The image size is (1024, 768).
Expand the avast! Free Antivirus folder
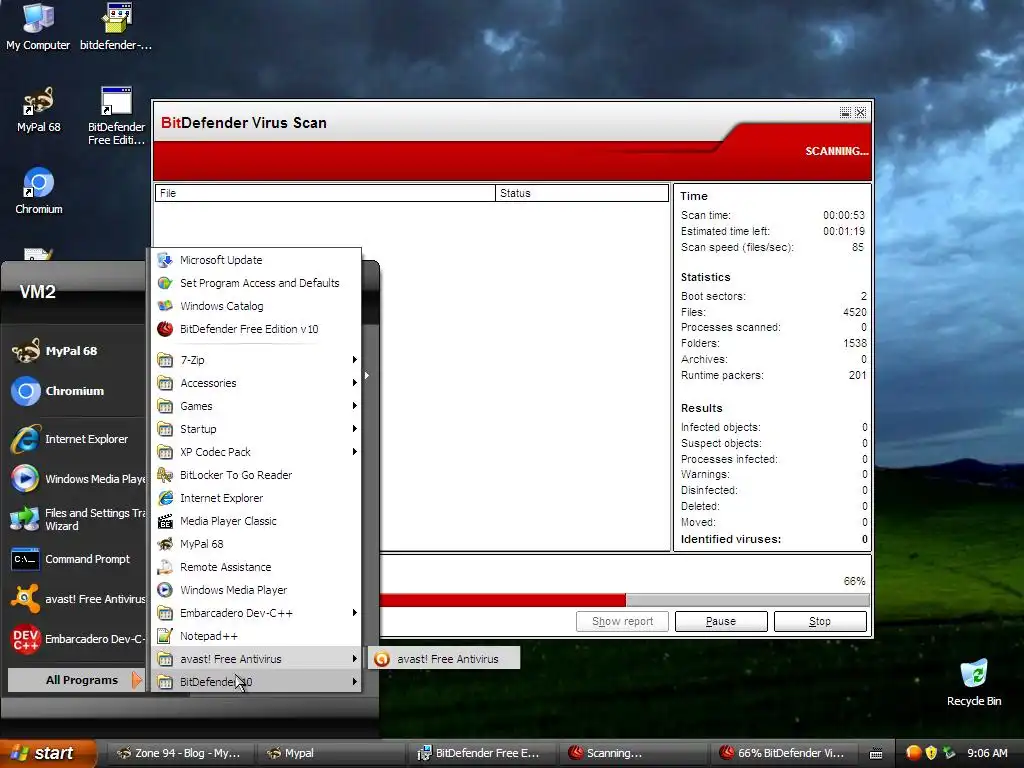pyautogui.click(x=257, y=659)
